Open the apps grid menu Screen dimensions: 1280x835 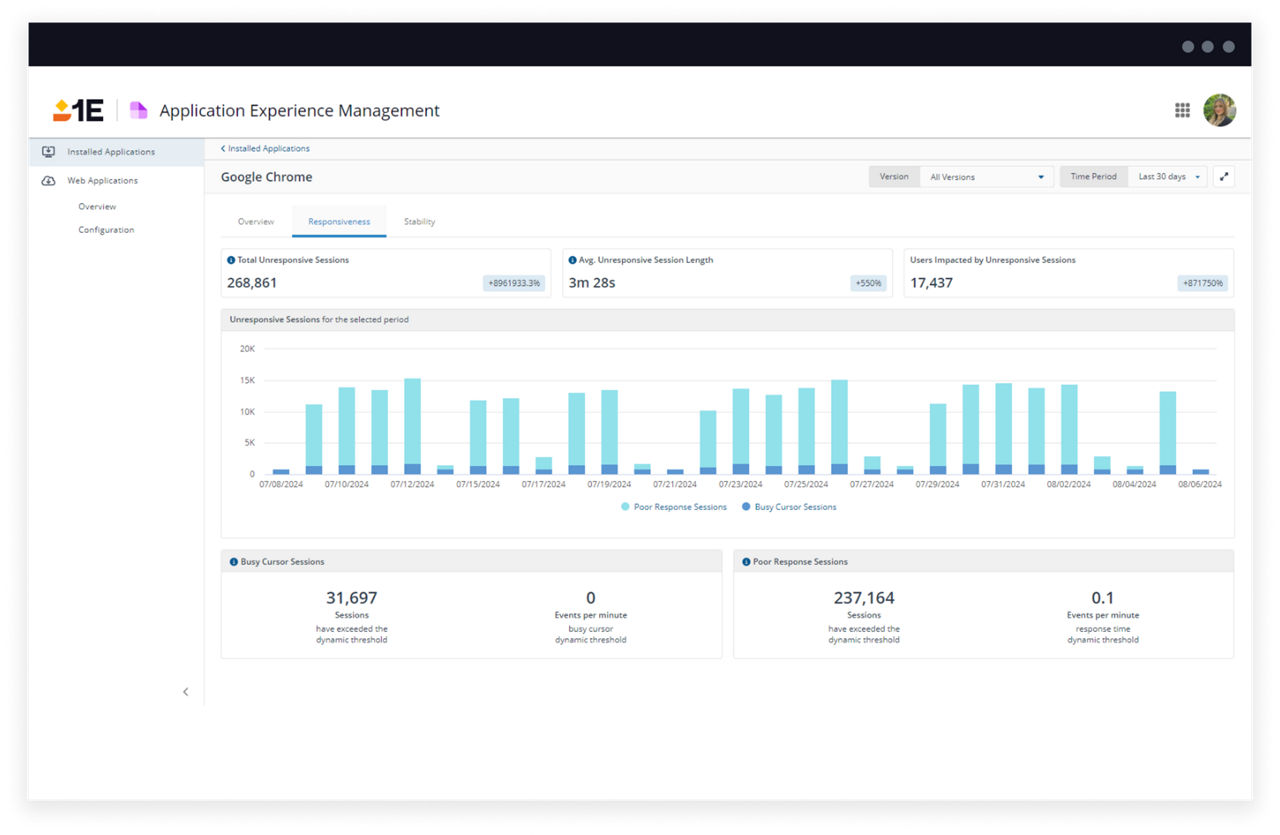(1182, 111)
